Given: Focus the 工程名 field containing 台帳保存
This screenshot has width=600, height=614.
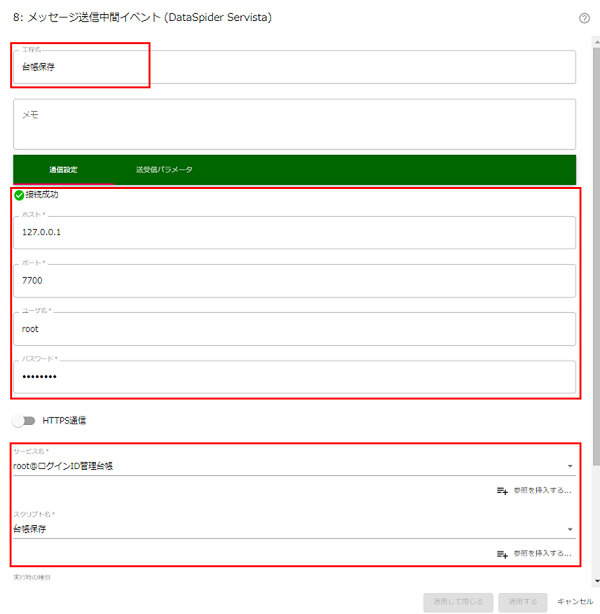Looking at the screenshot, I should pos(294,68).
